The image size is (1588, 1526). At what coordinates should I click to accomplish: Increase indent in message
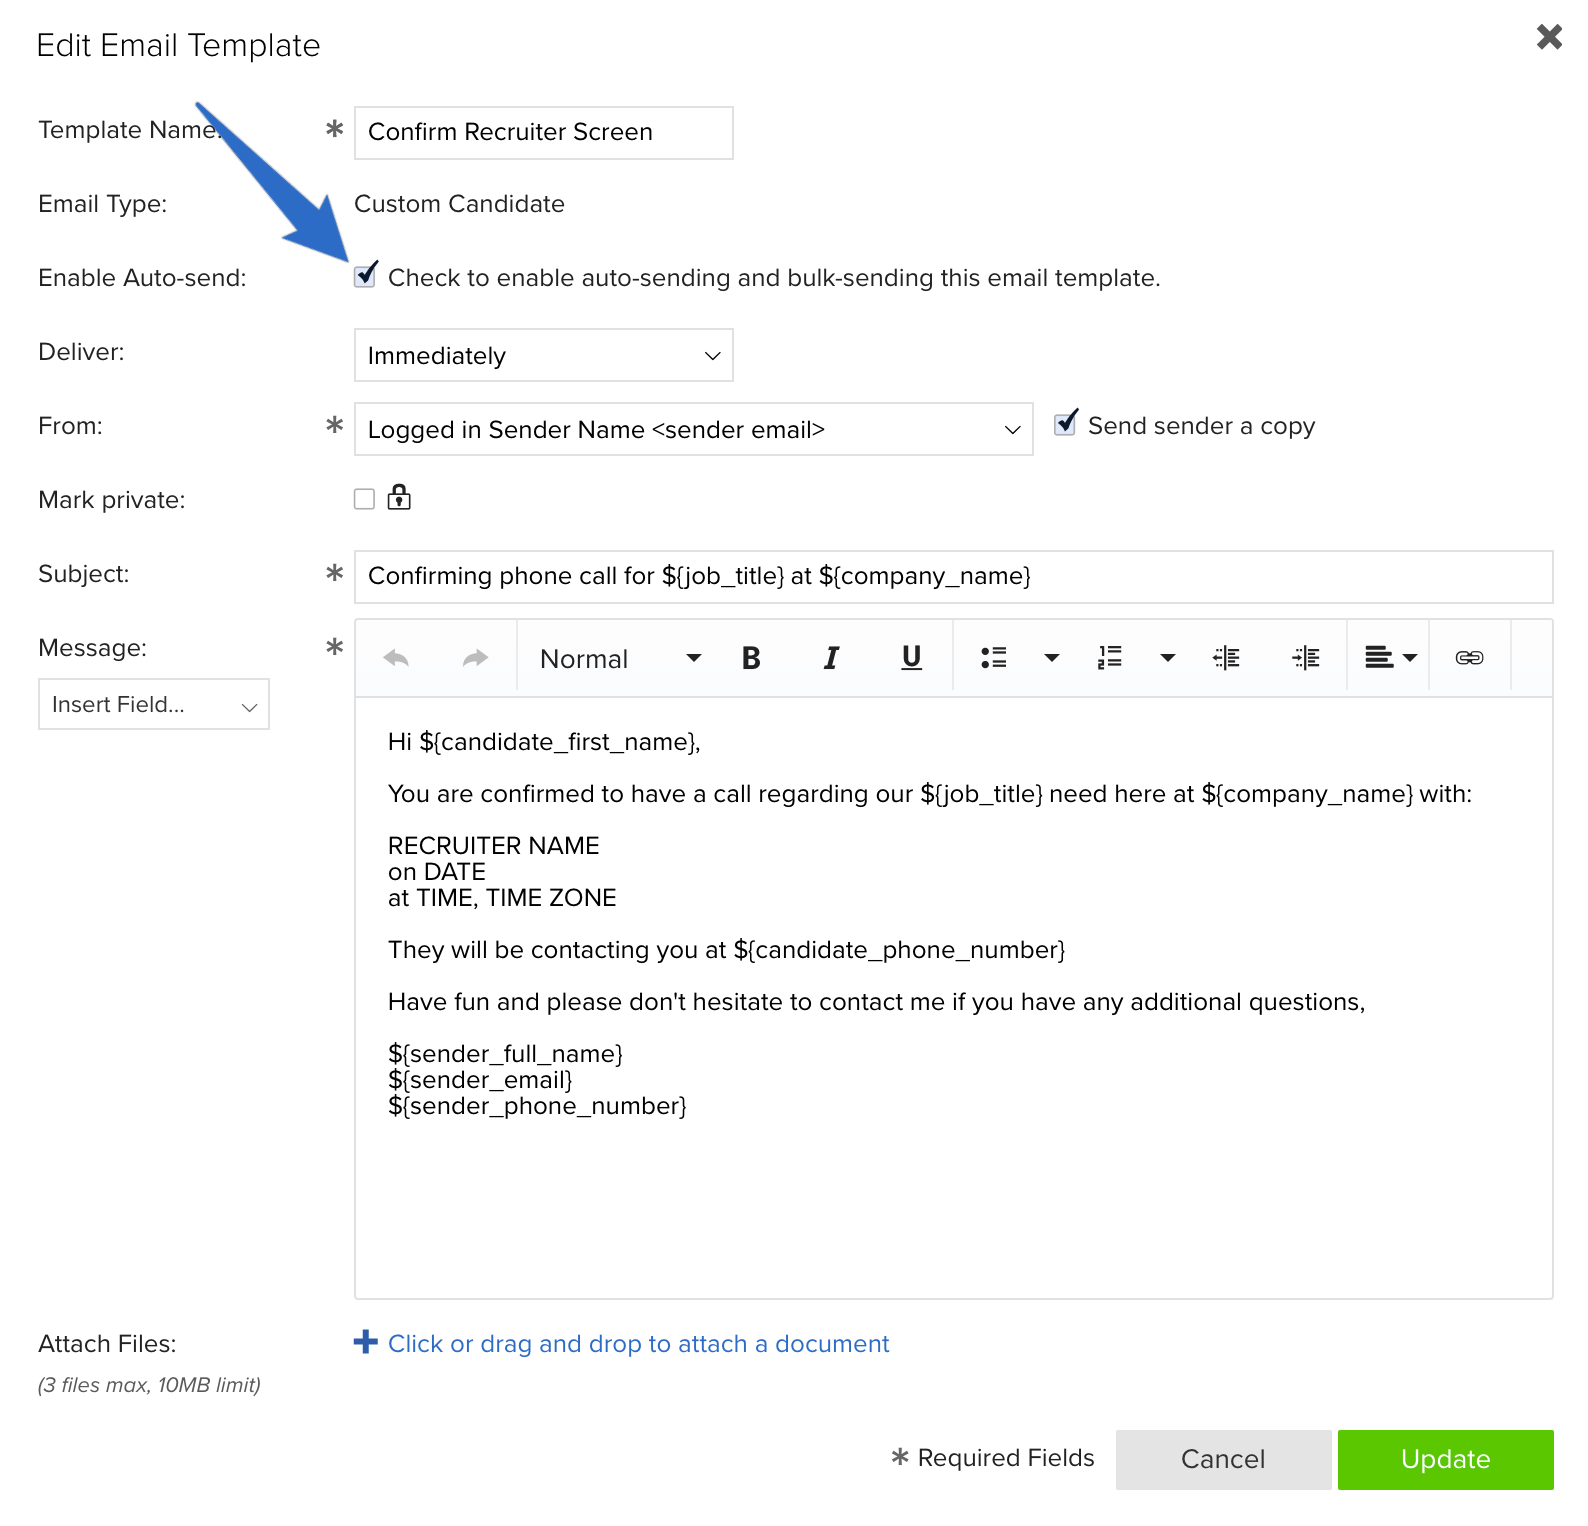[1306, 658]
